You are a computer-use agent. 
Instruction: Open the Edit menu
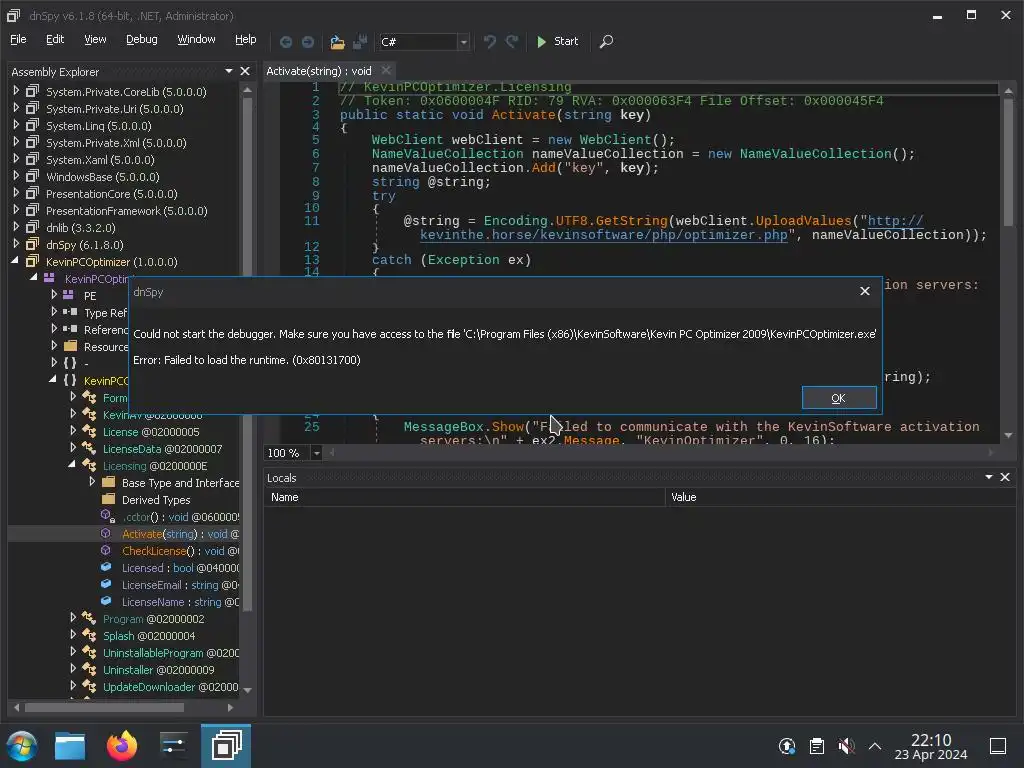point(55,39)
